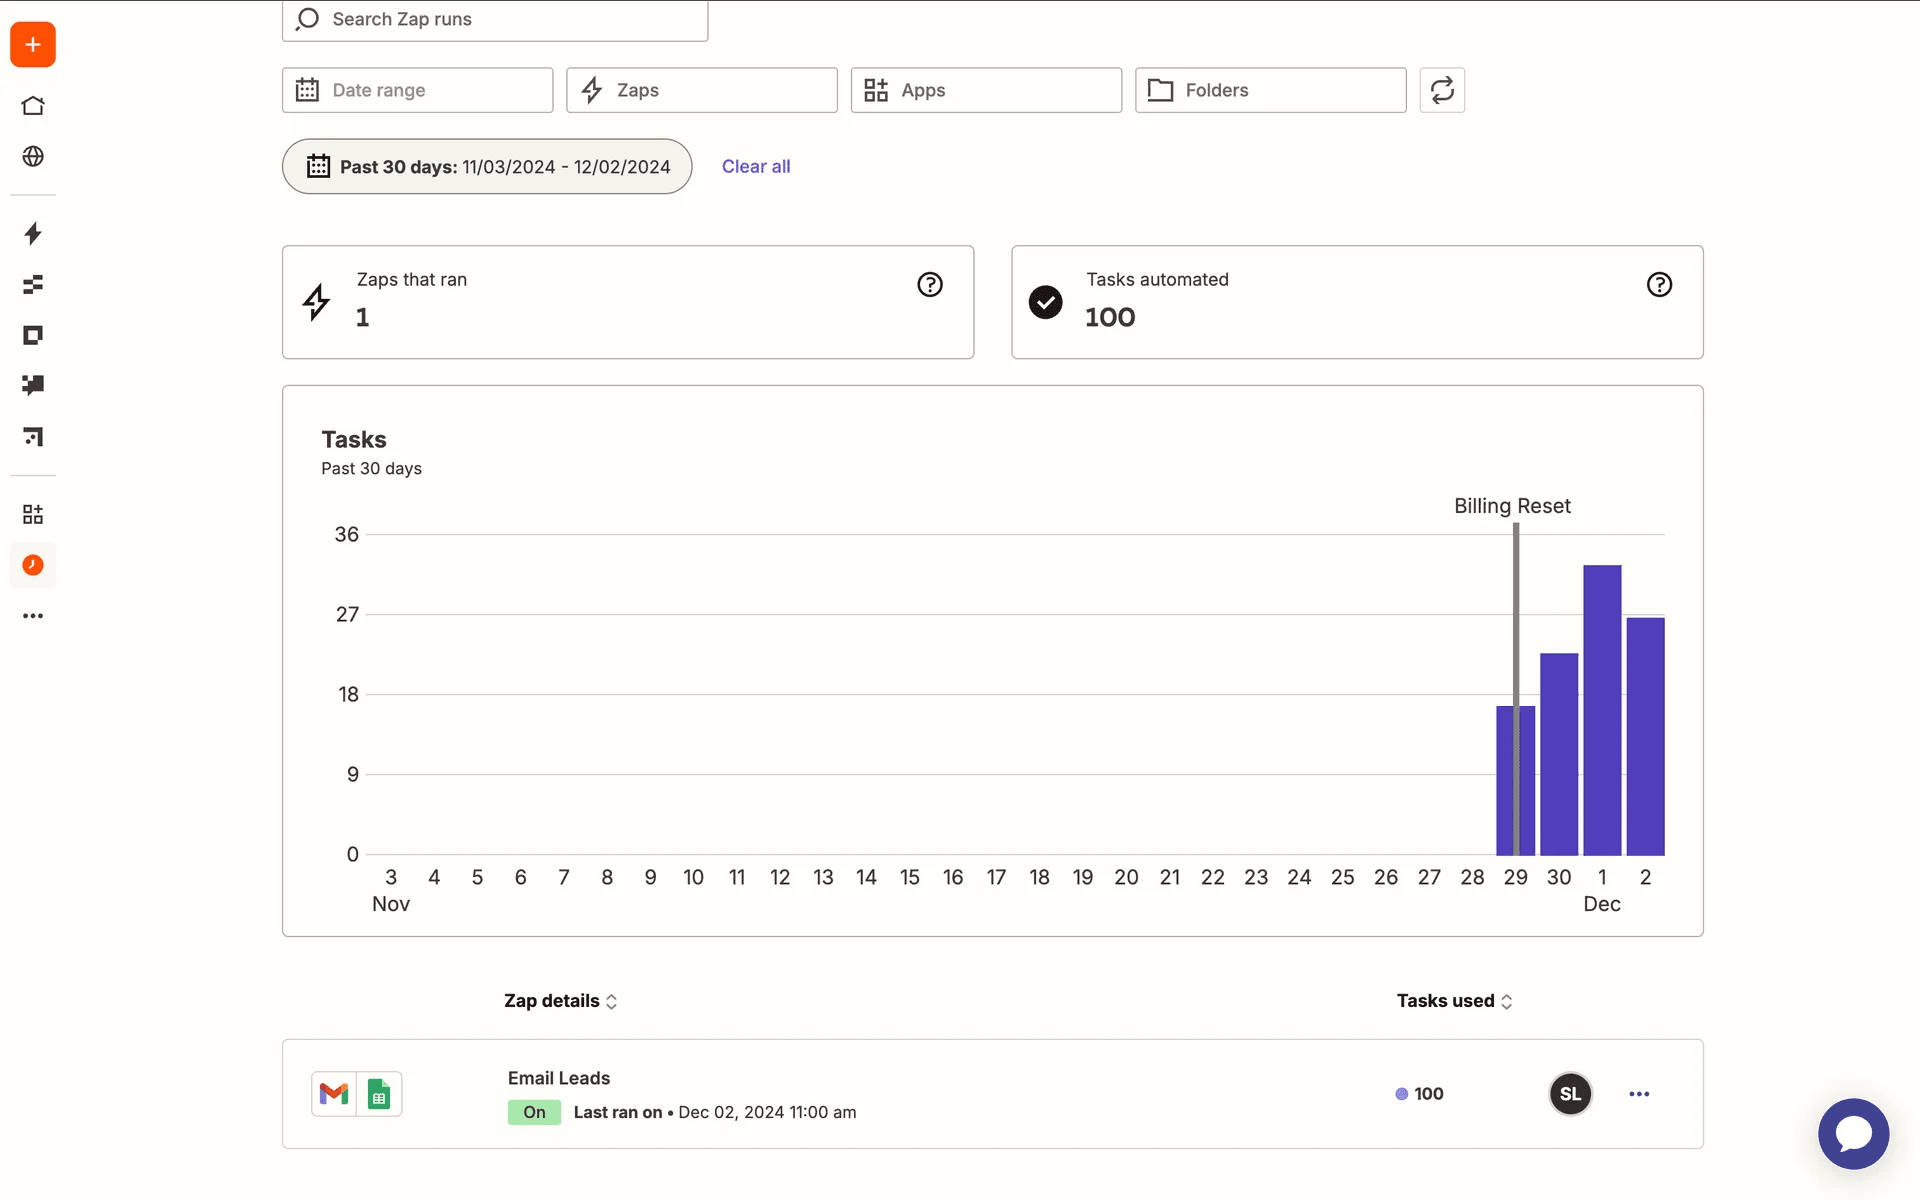Open the chat support bubble
Screen dimensions: 1920x1200
[1853, 1133]
